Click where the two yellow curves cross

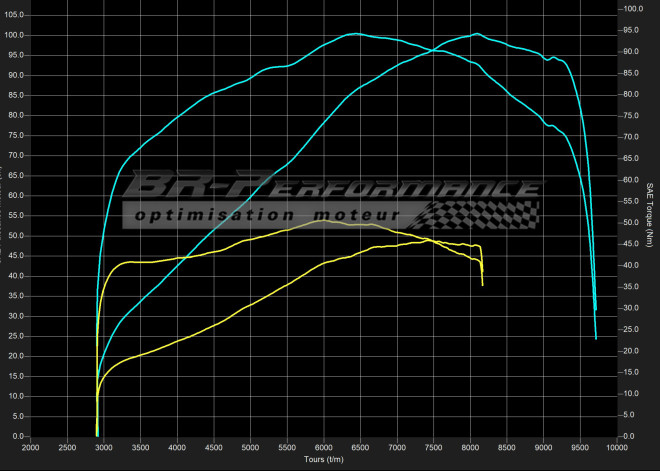pos(428,240)
